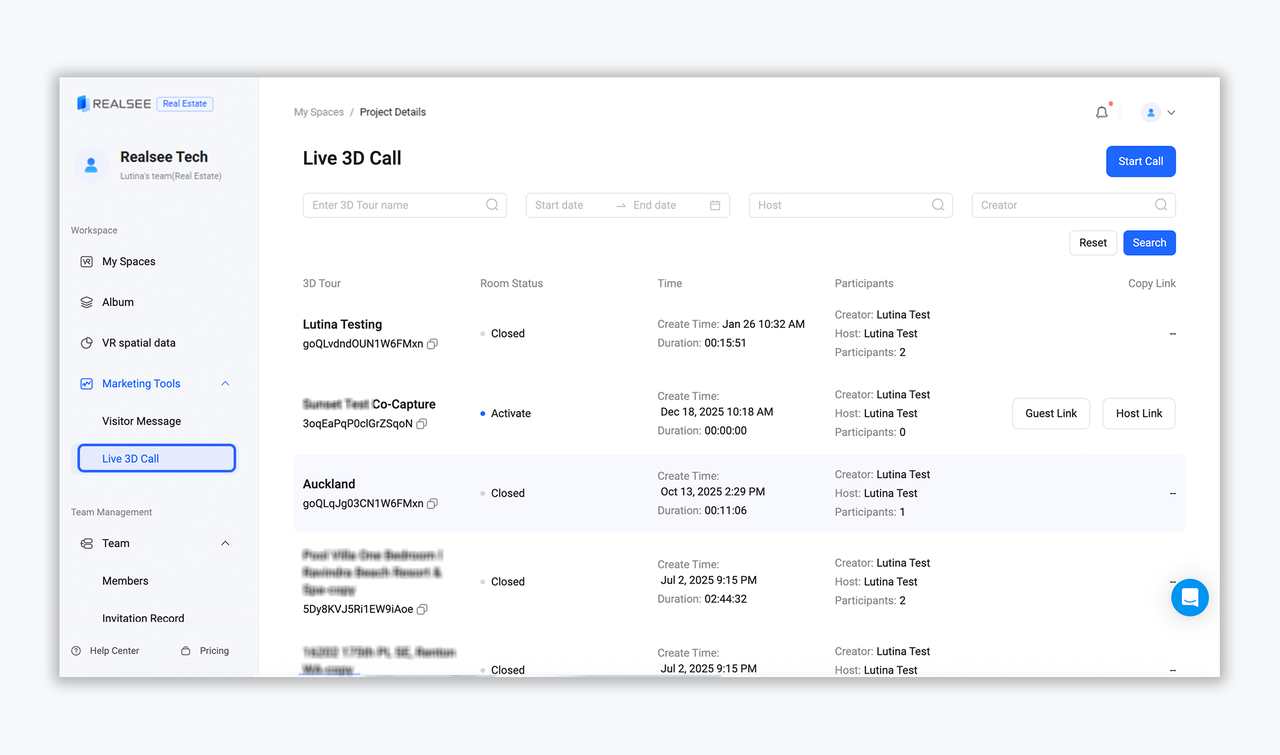Click the search icon in Host field
This screenshot has width=1280, height=755.
[x=937, y=205]
